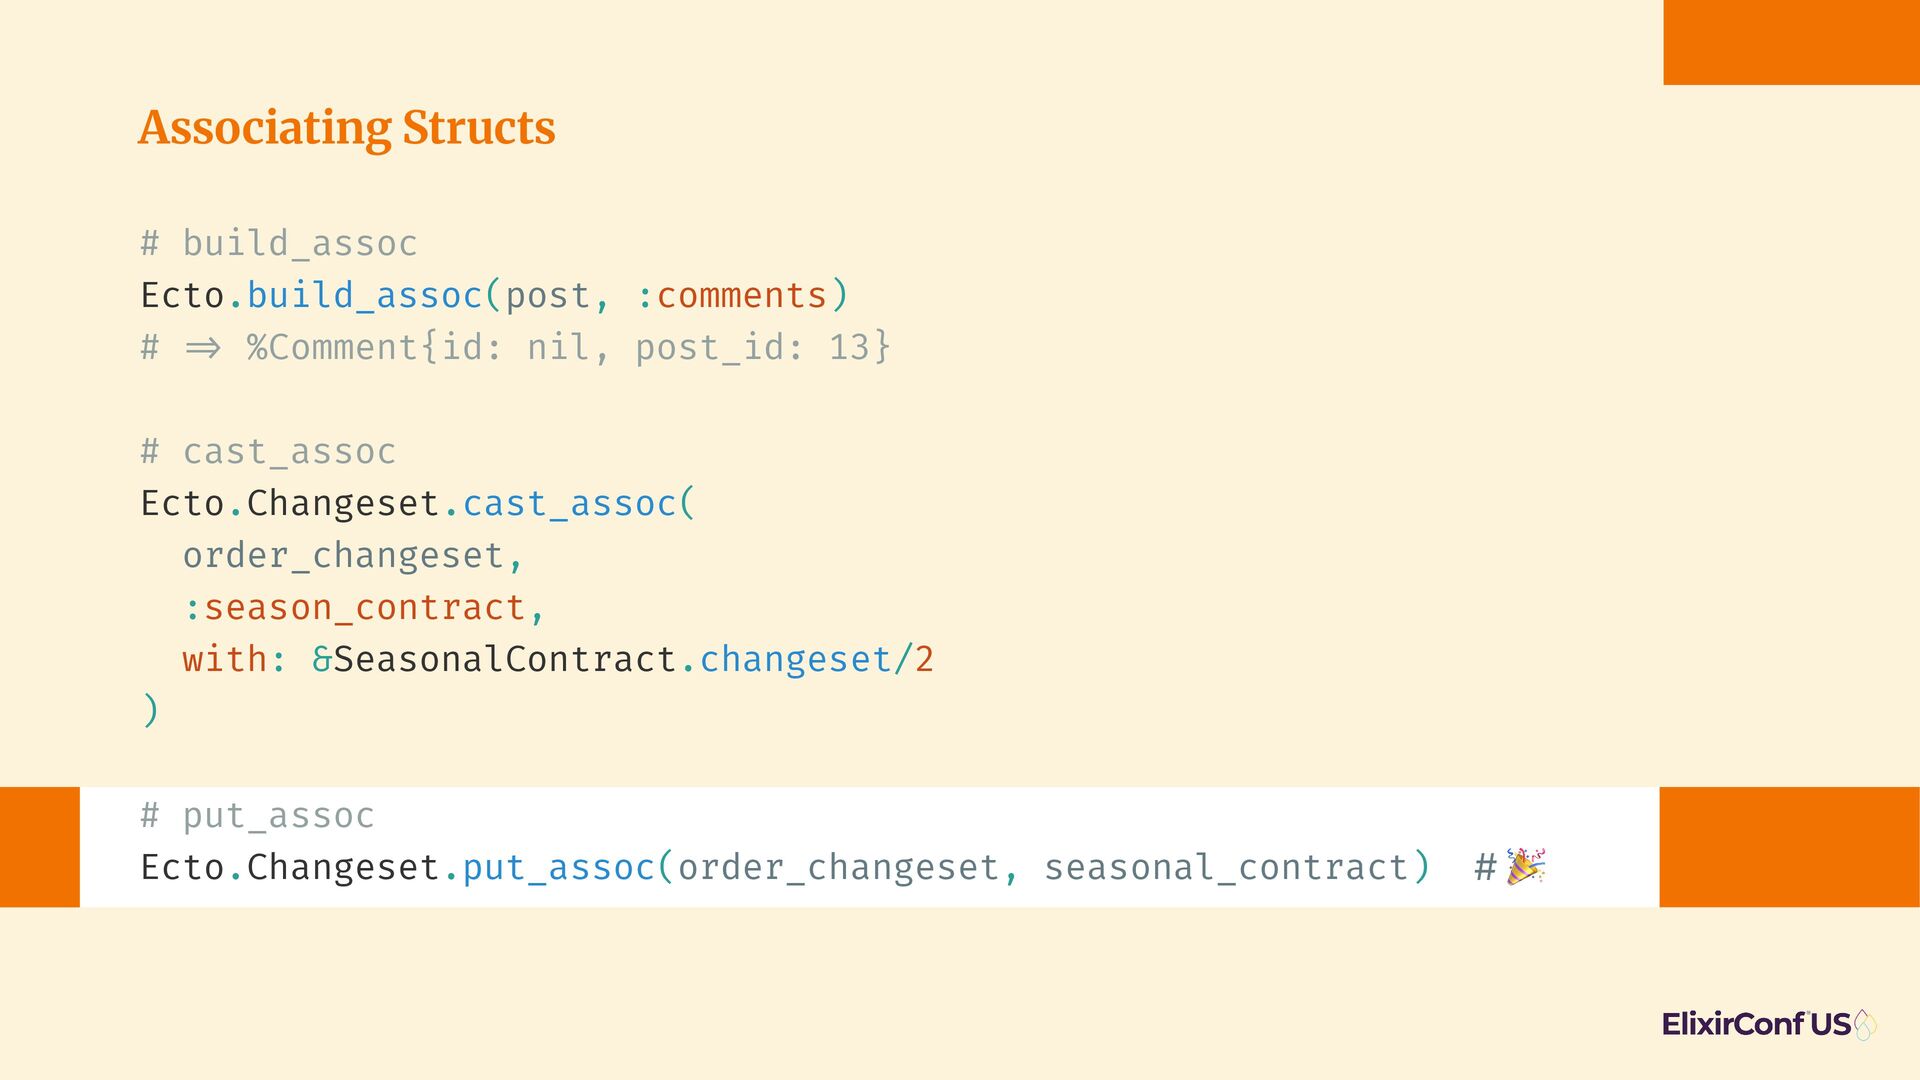Click the :season_contract atom
This screenshot has width=1920, height=1080.
pyautogui.click(x=354, y=608)
